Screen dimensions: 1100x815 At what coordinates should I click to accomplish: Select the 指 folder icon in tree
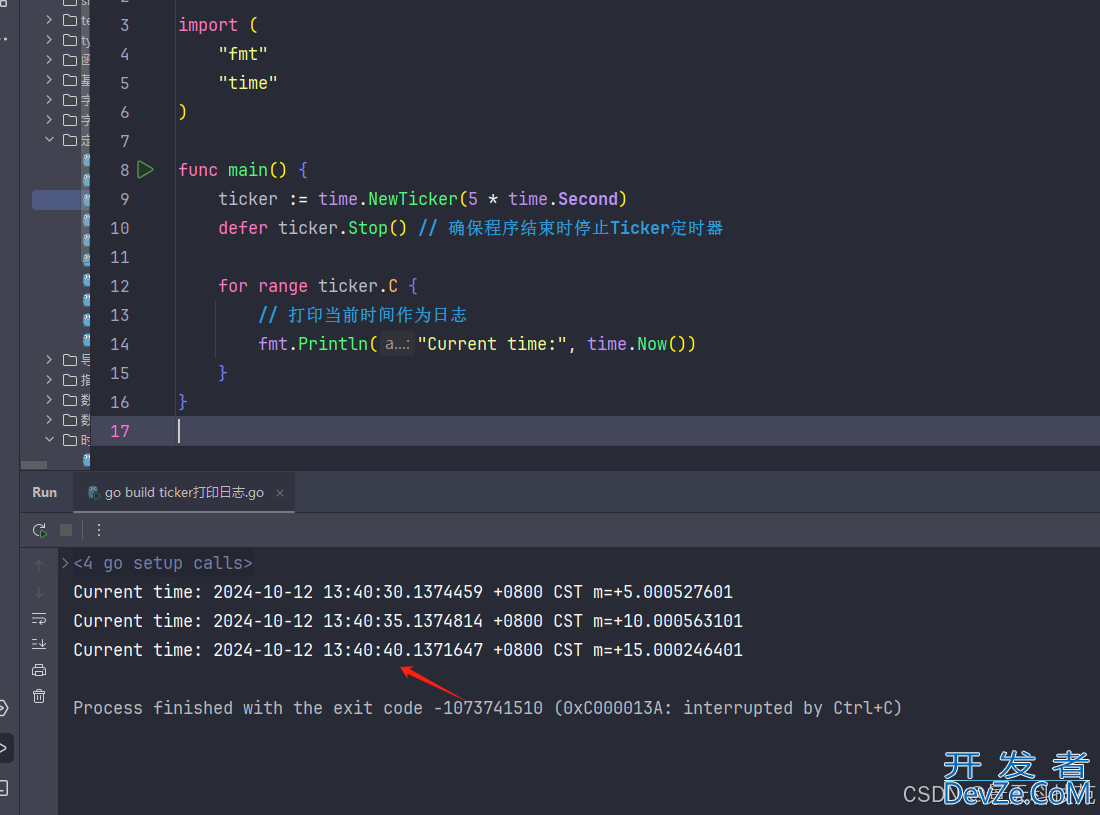(x=70, y=380)
